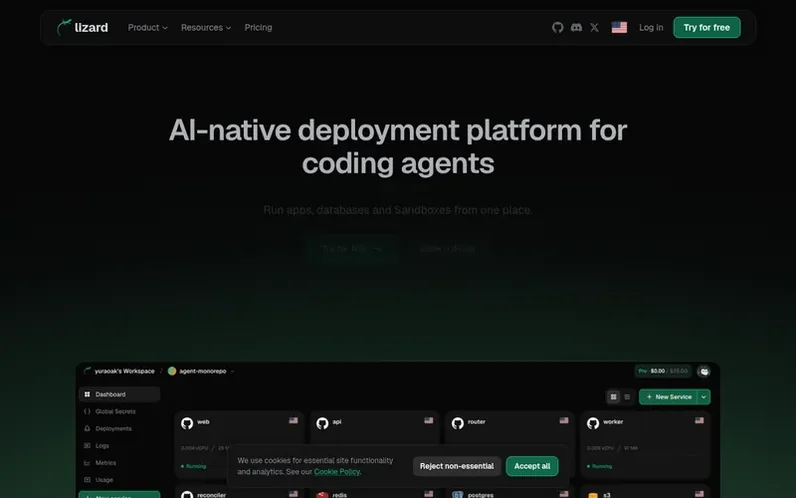Expand the Product menu
Image resolution: width=796 pixels, height=498 pixels.
click(147, 27)
